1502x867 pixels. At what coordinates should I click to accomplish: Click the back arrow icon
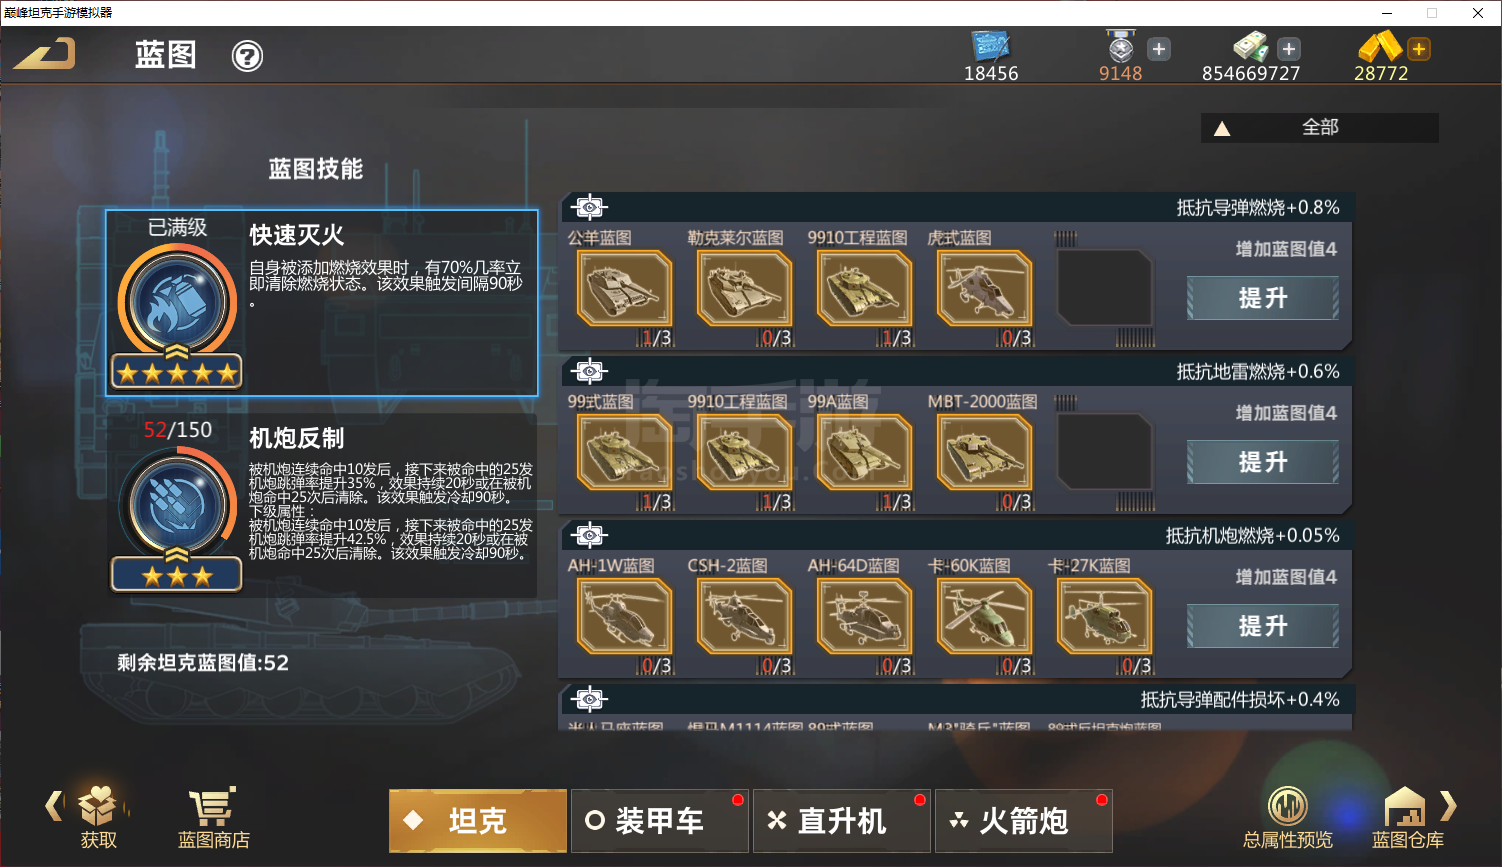[x=45, y=53]
